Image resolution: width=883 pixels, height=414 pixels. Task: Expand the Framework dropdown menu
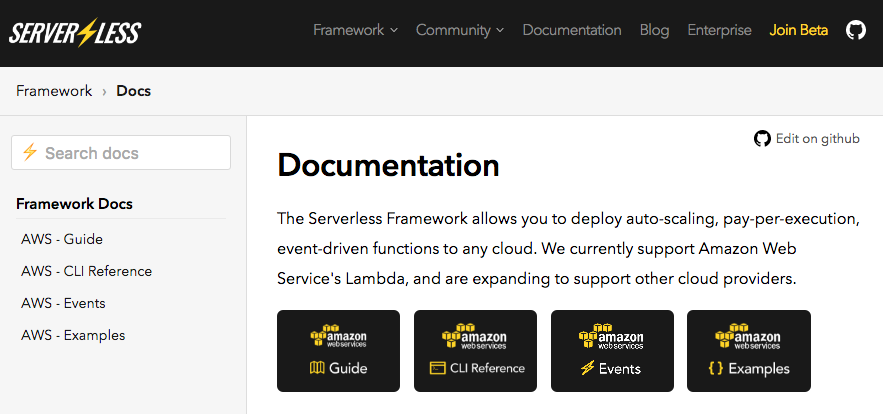(x=355, y=30)
